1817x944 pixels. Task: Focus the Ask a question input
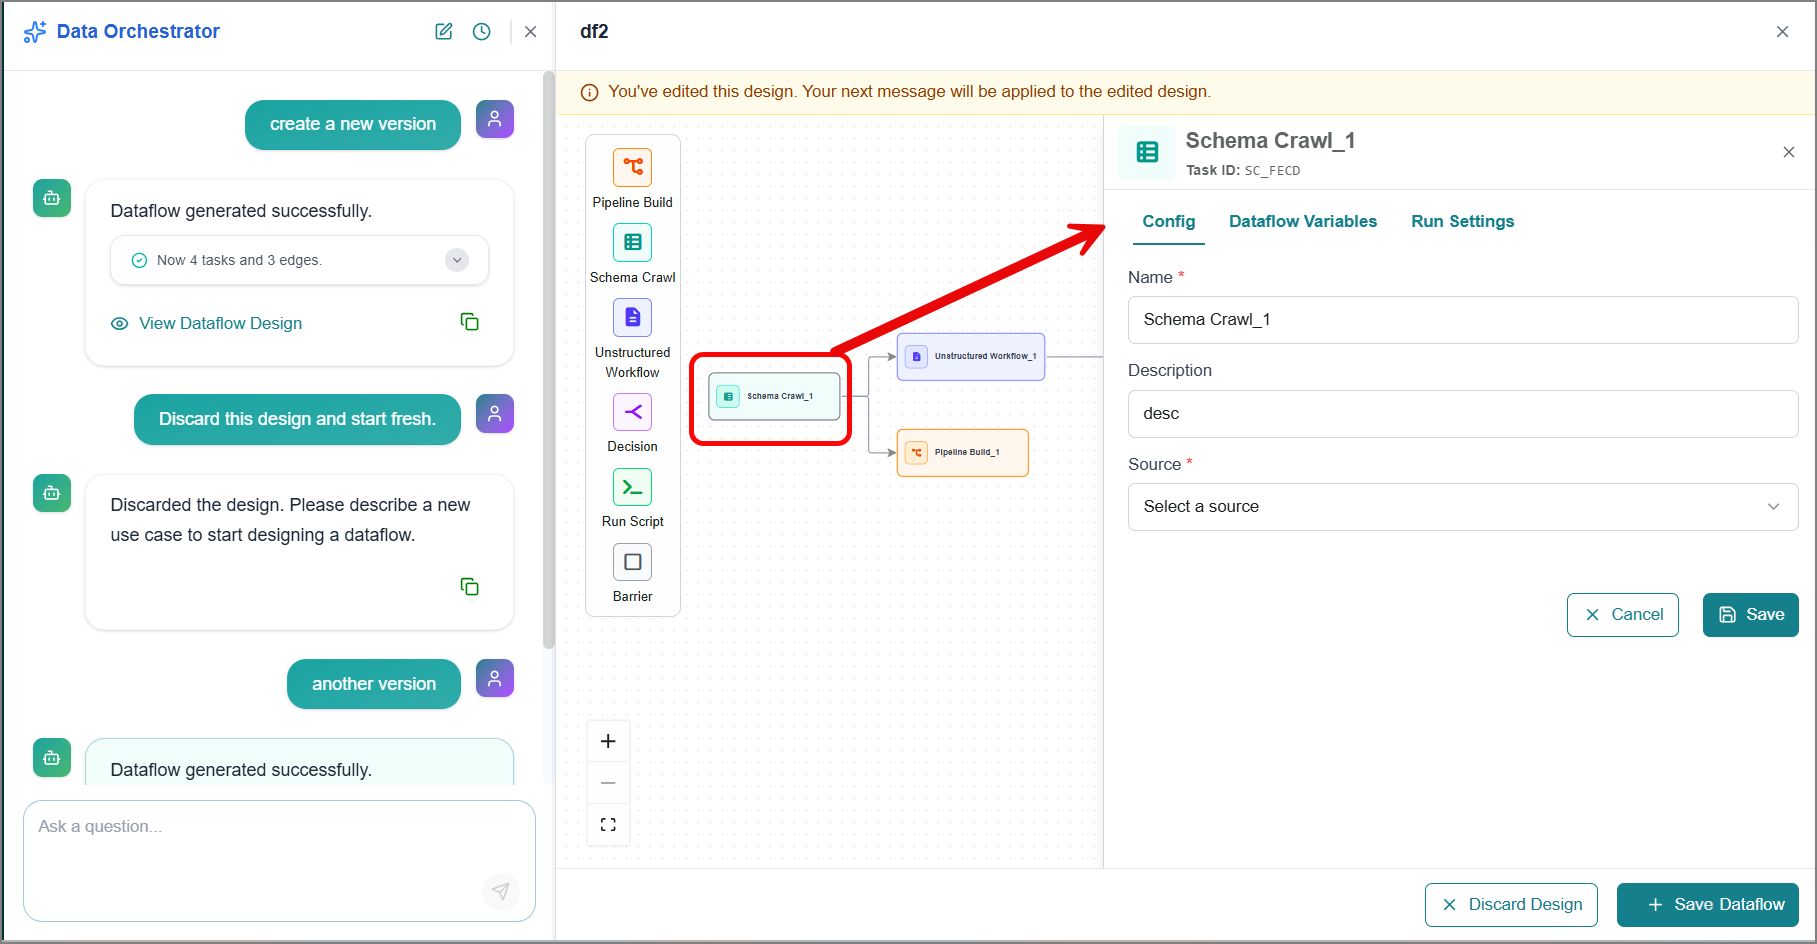tap(279, 860)
